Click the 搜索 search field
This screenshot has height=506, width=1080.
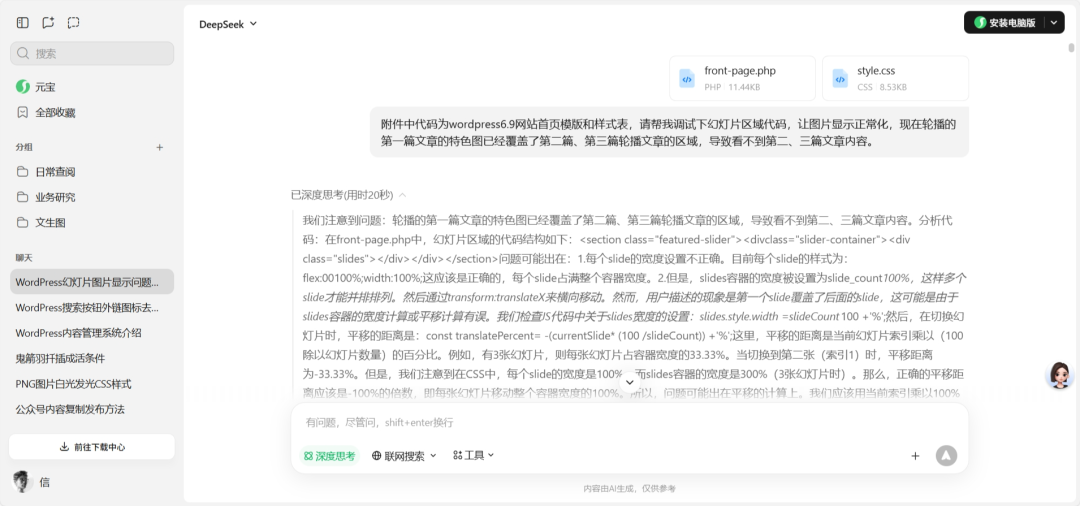point(92,53)
